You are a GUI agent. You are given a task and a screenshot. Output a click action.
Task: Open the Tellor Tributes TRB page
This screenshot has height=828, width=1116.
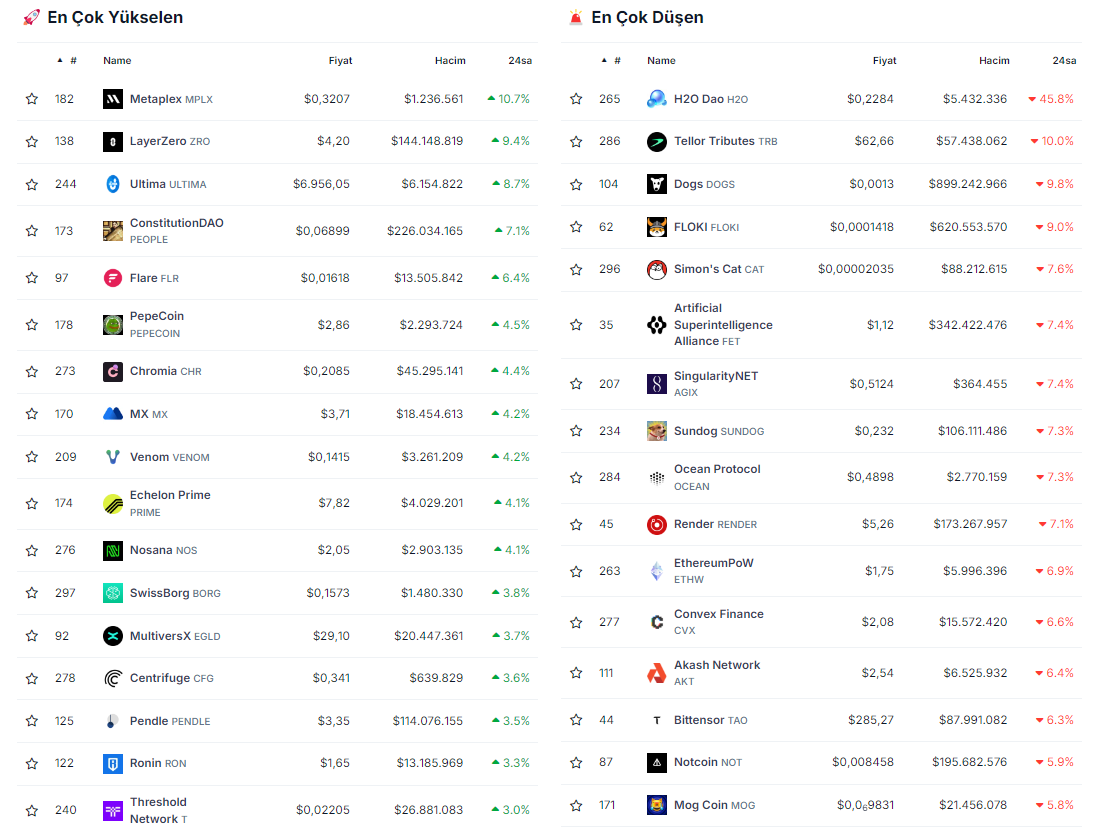pyautogui.click(x=726, y=142)
